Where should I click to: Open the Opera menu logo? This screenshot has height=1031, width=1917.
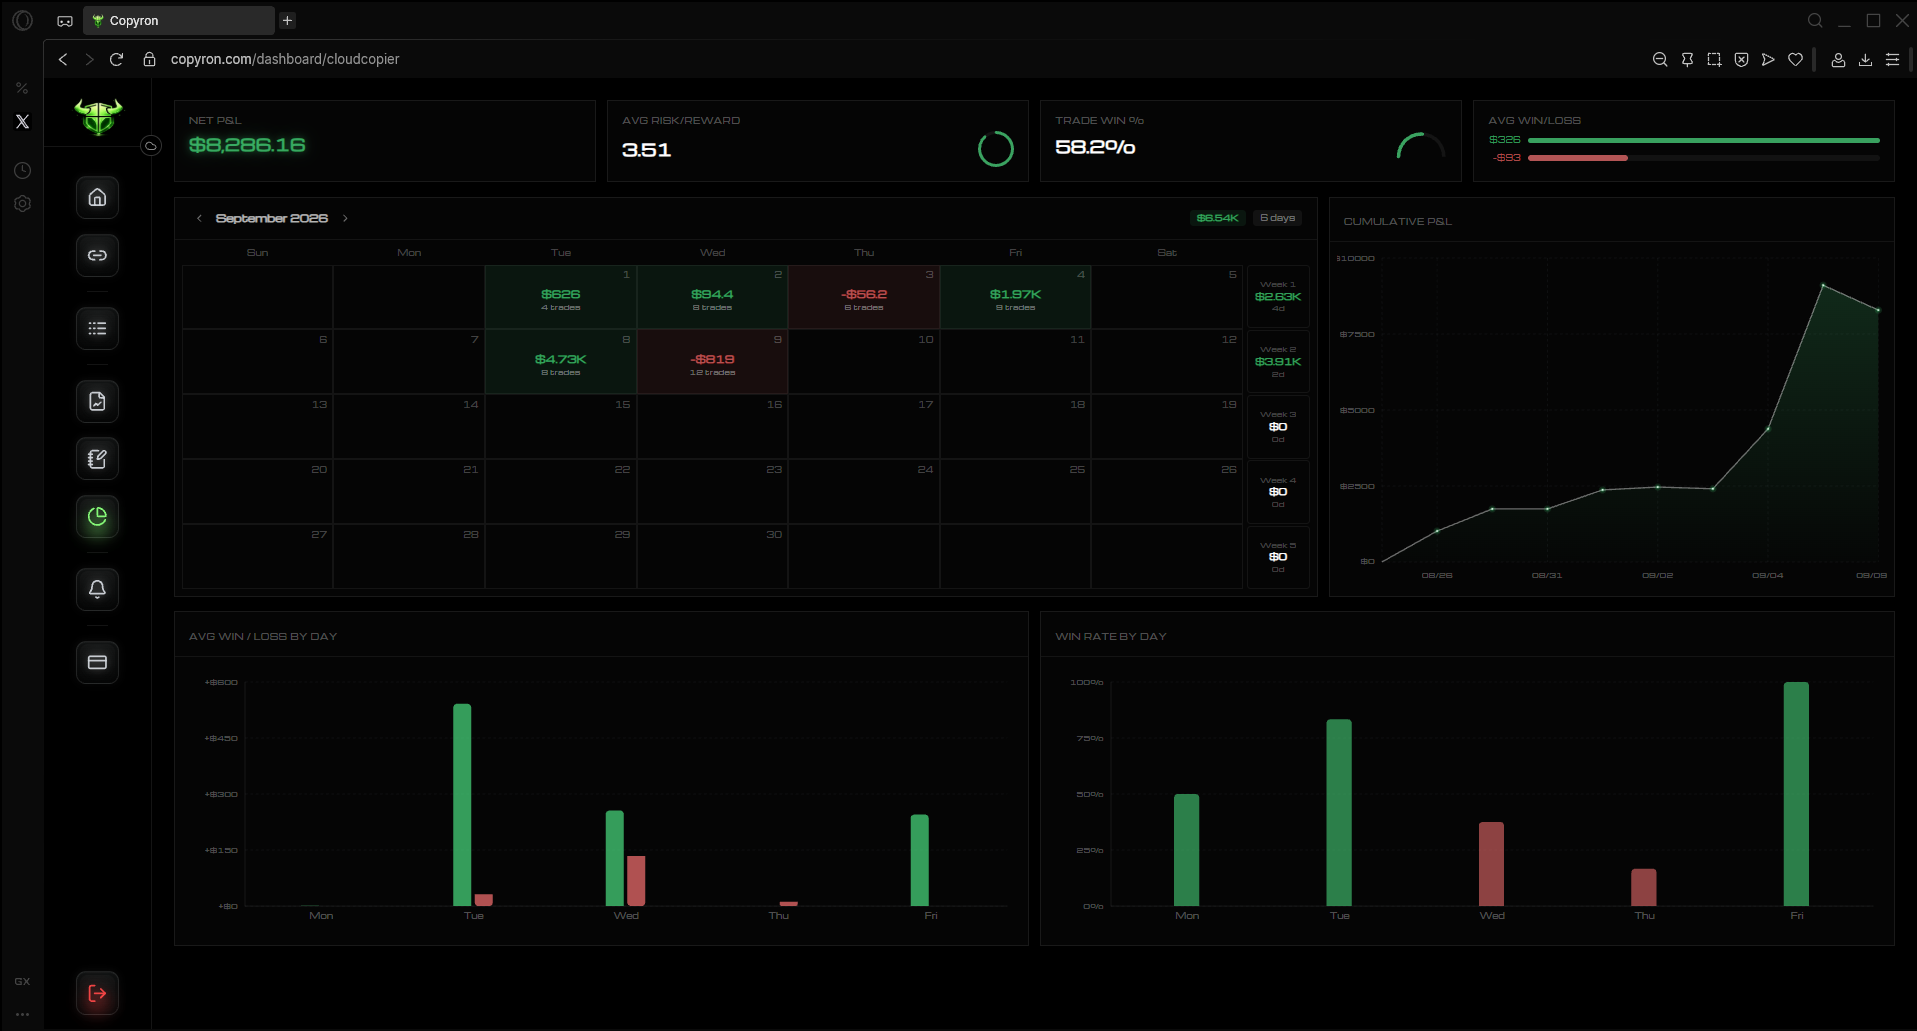pyautogui.click(x=22, y=20)
